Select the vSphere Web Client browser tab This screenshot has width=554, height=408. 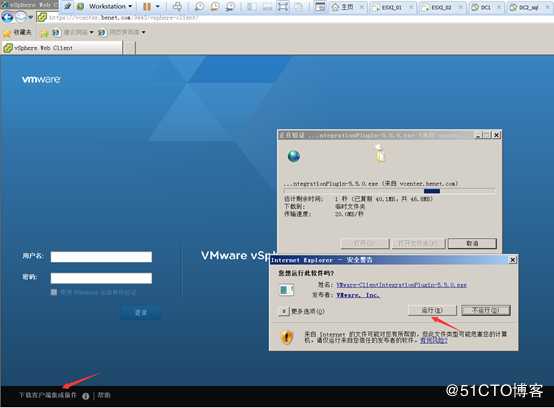(x=62, y=48)
